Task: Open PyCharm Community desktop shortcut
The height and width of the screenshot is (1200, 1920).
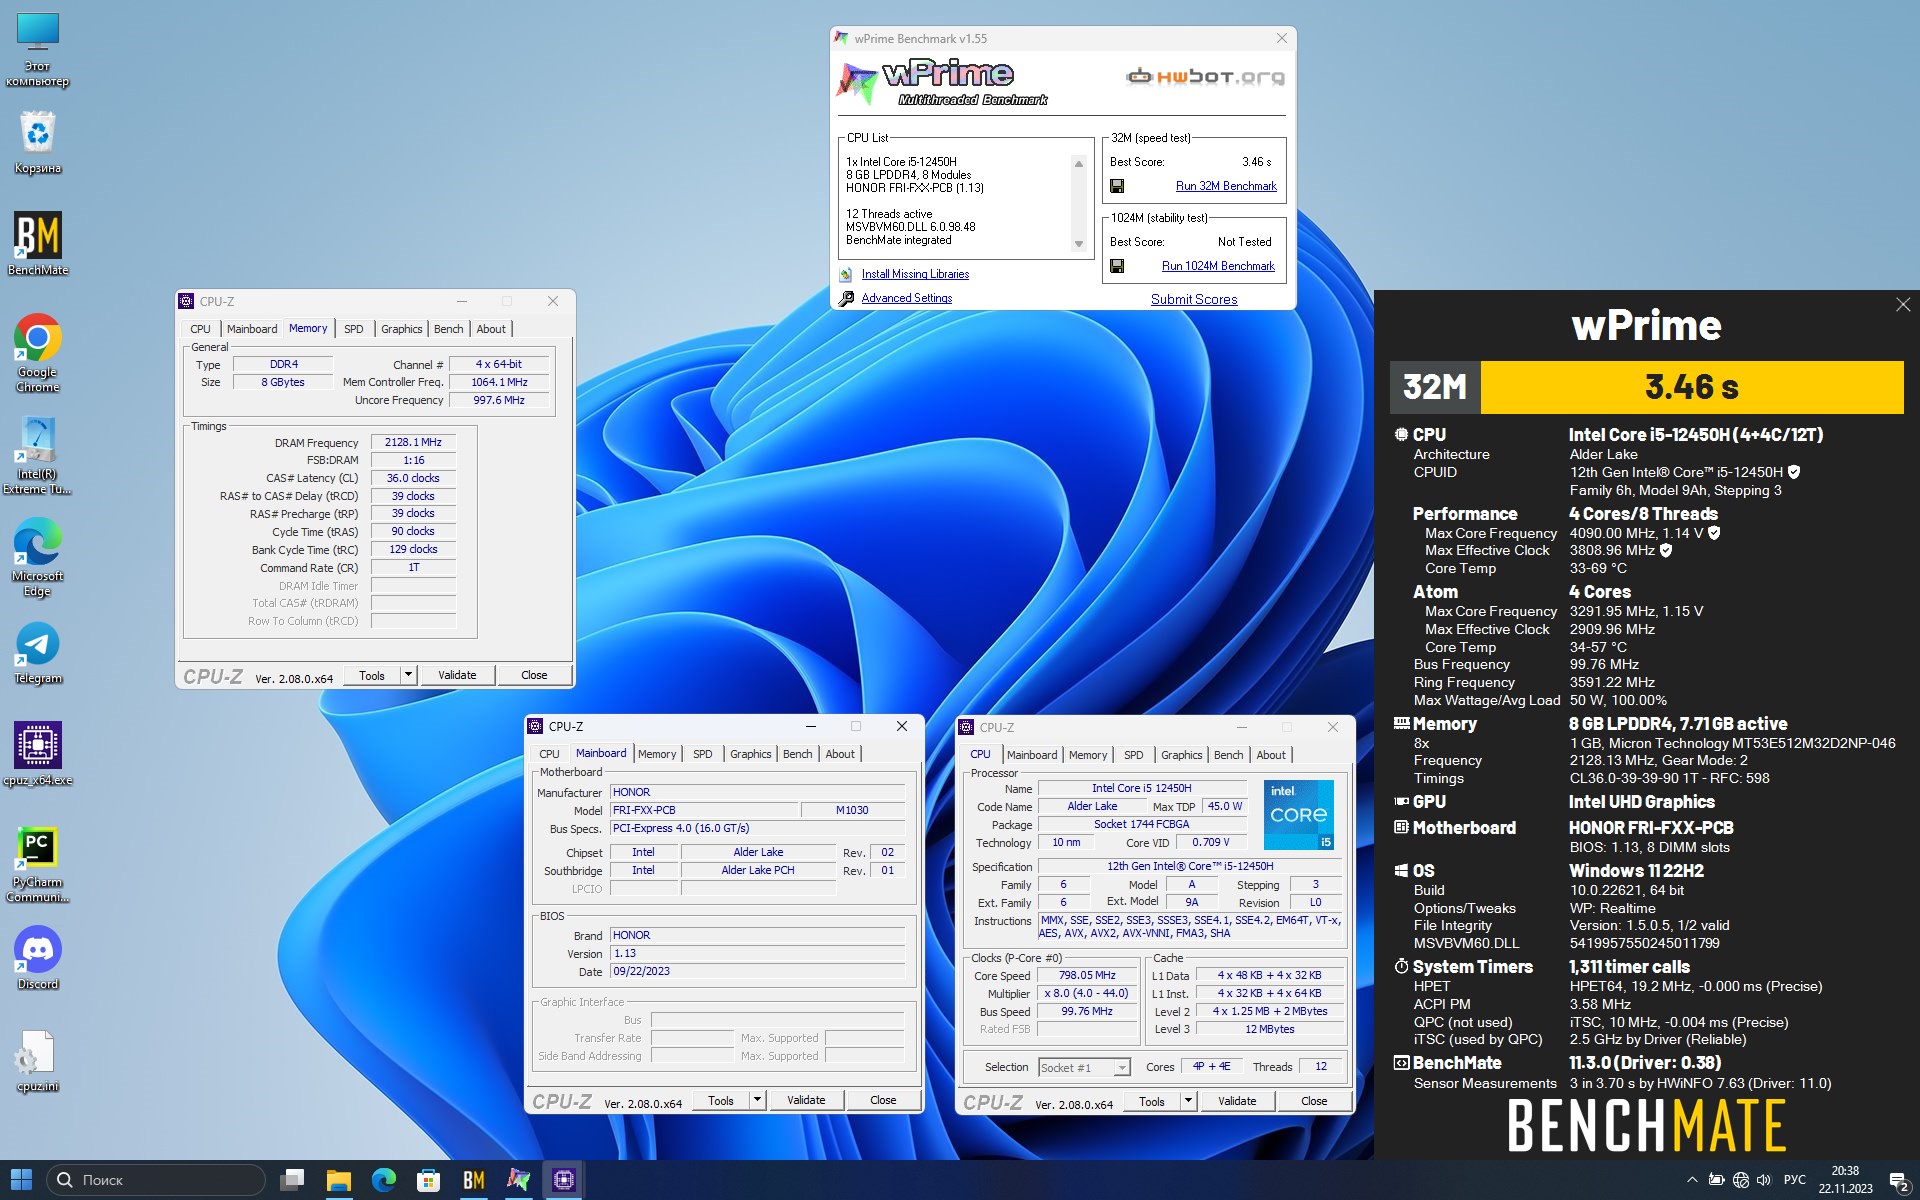Action: pos(38,864)
